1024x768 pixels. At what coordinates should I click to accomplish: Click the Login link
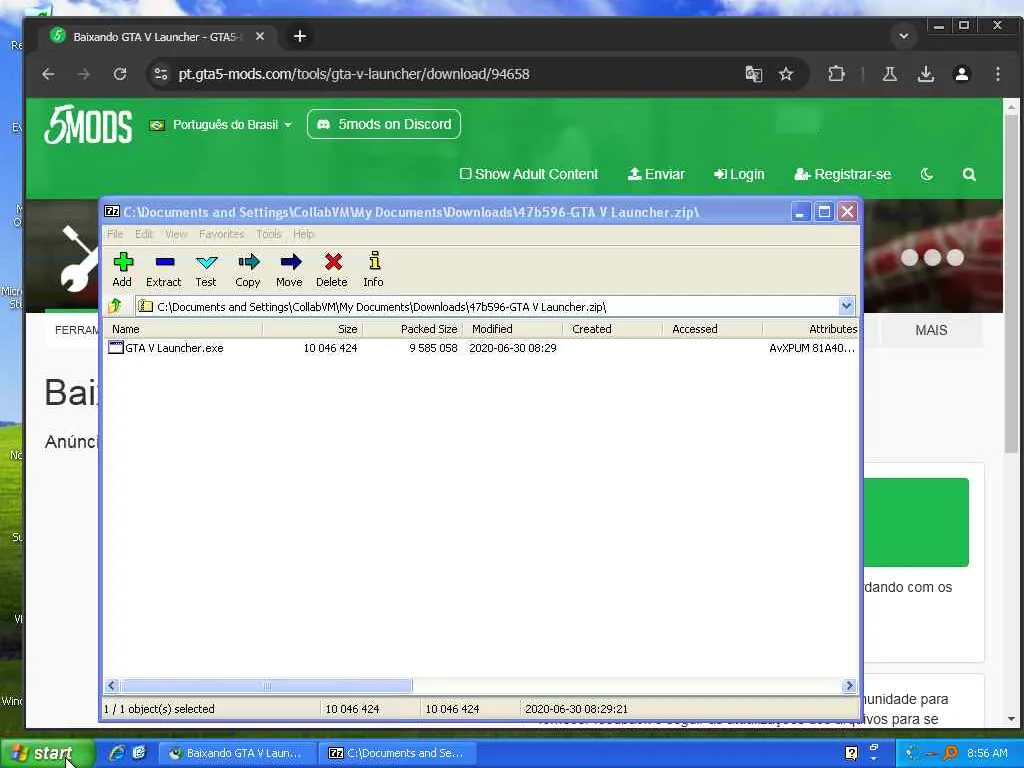739,174
